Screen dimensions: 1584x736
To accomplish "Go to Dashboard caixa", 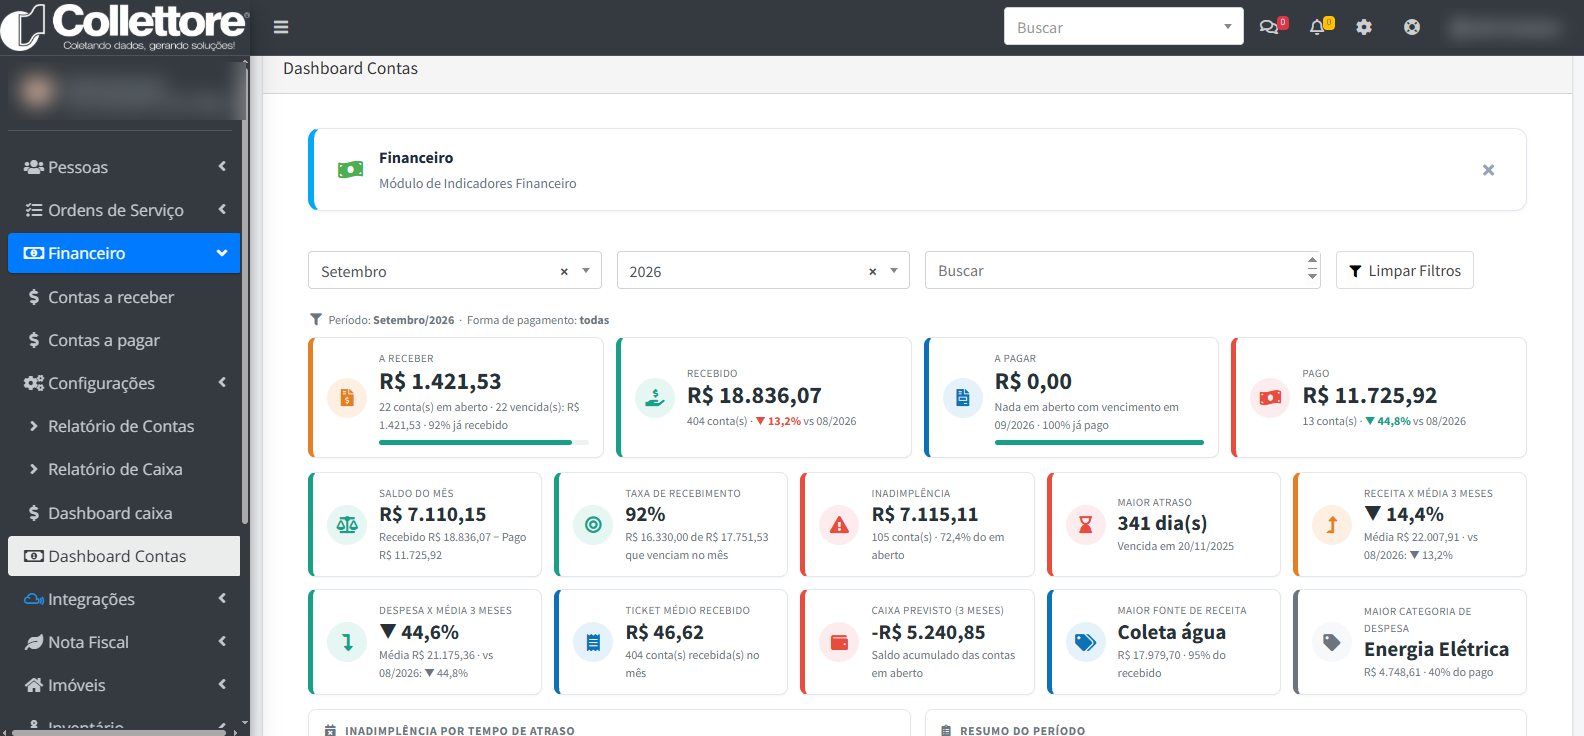I will (124, 513).
